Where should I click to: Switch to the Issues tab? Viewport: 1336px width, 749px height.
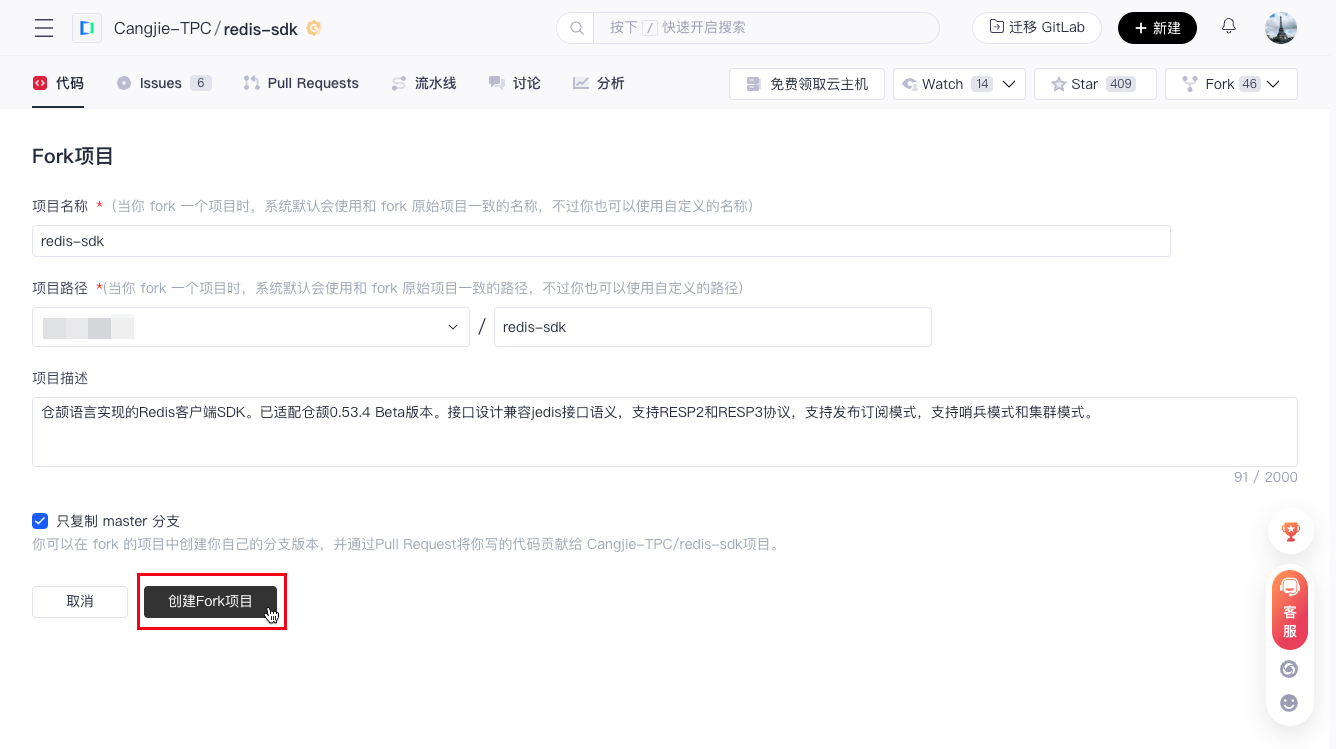161,83
